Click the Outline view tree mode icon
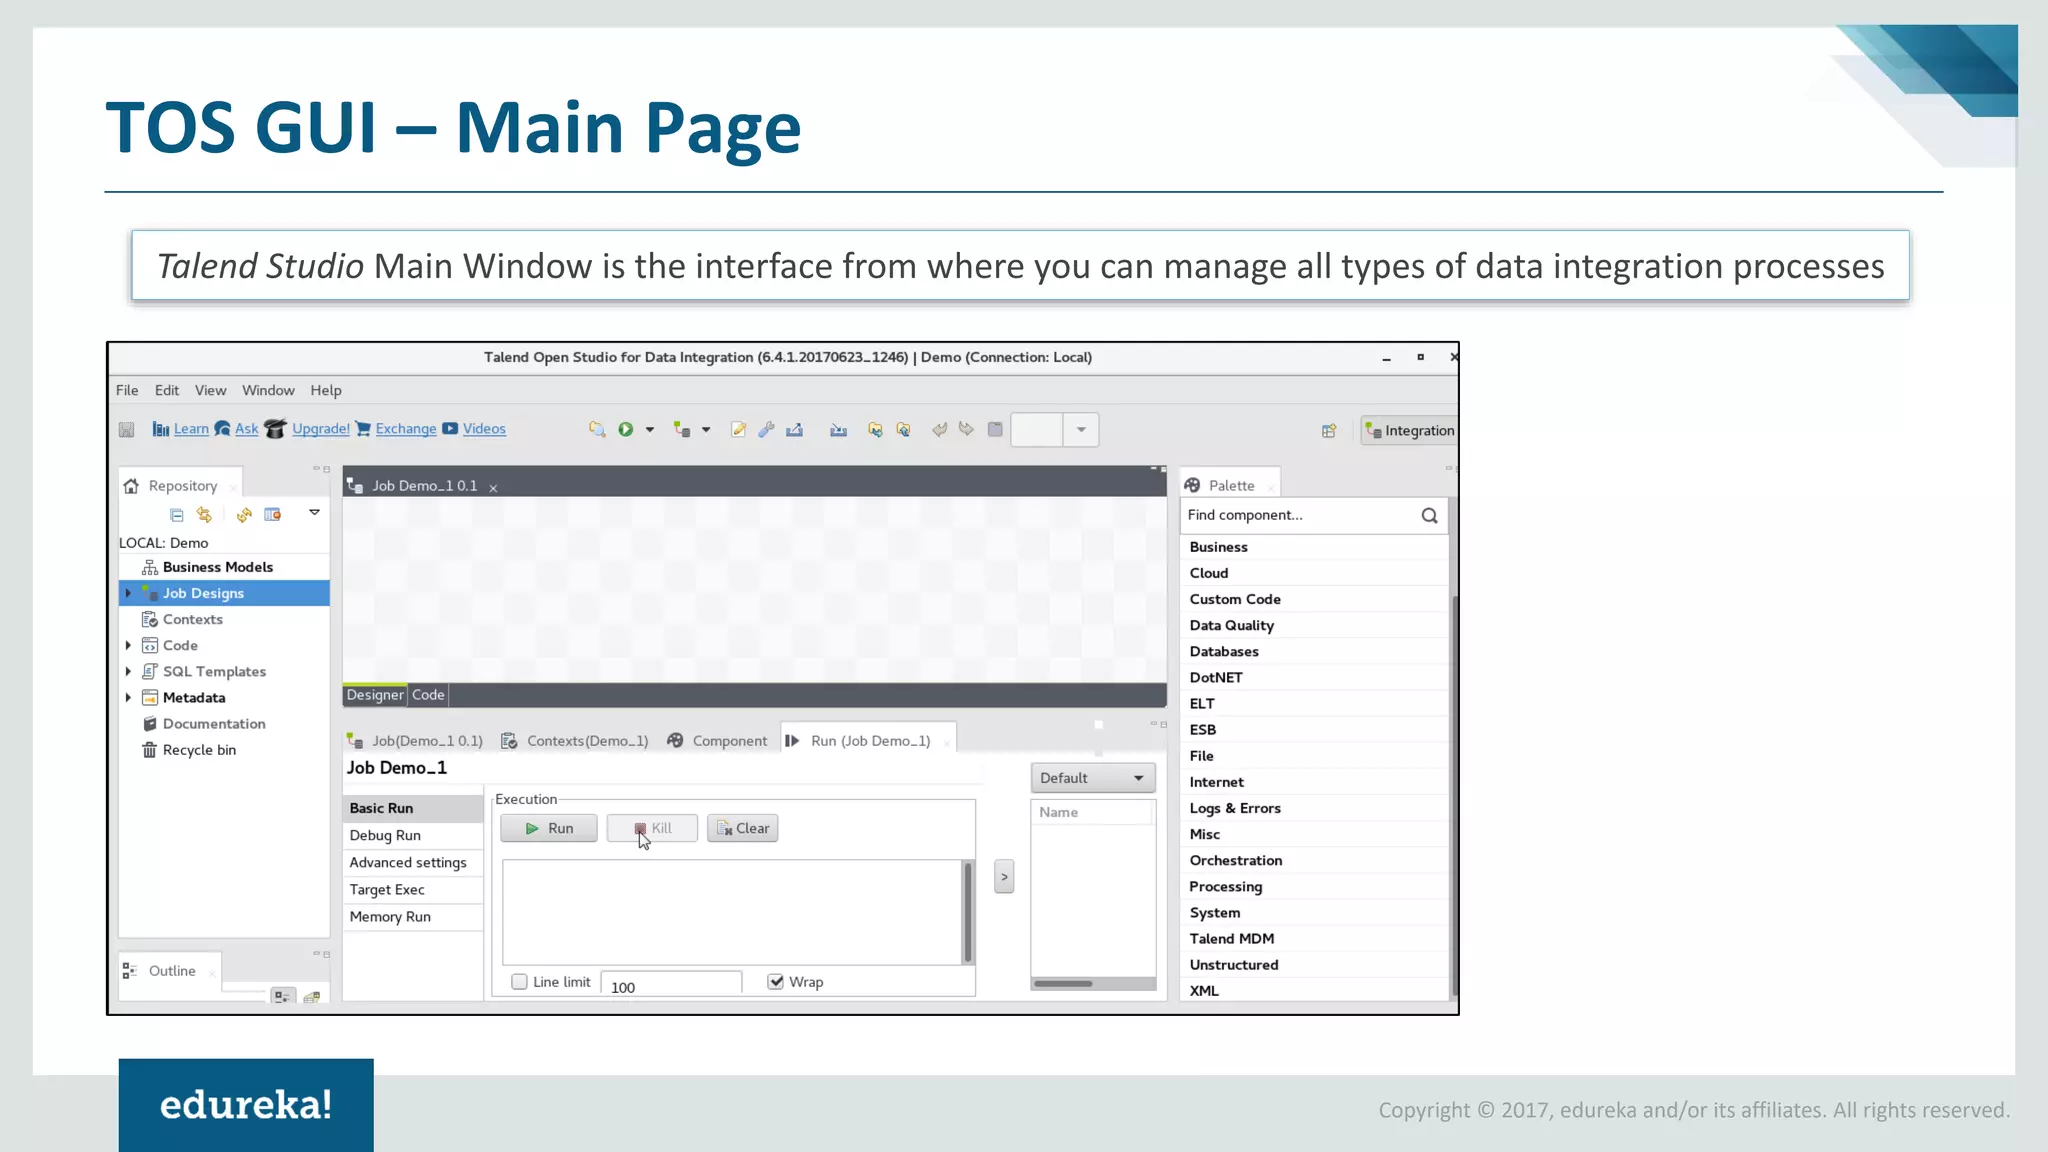This screenshot has width=2048, height=1152. point(284,997)
